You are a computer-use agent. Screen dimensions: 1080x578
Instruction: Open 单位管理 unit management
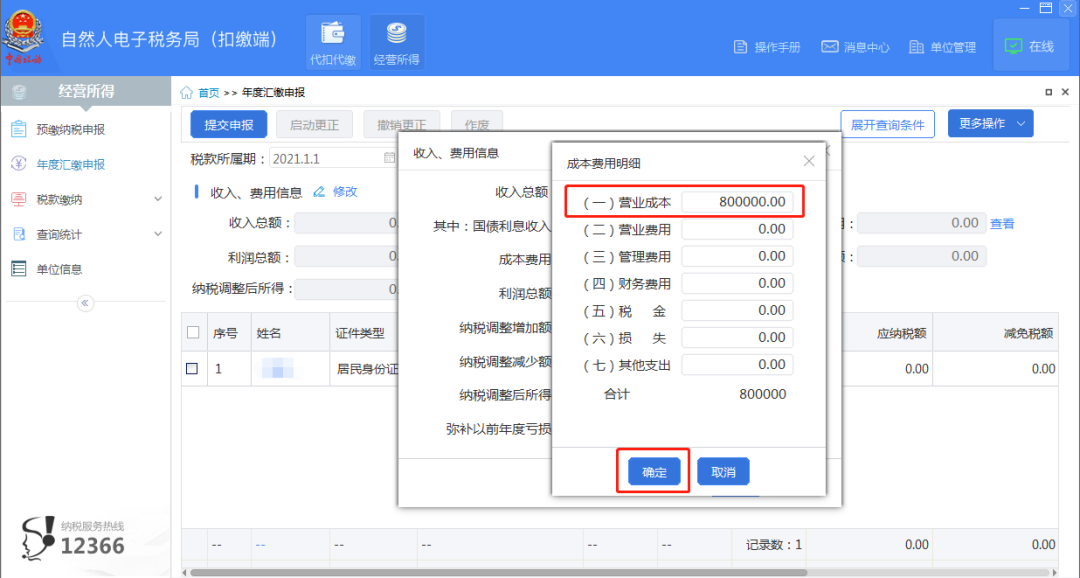[942, 47]
